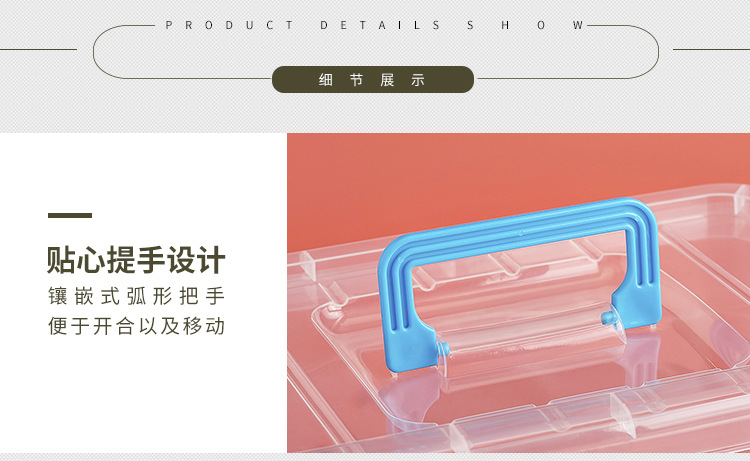Viewport: 750px width, 461px height.
Task: Click the 便于开合以及移动 text line
Action: 136,326
